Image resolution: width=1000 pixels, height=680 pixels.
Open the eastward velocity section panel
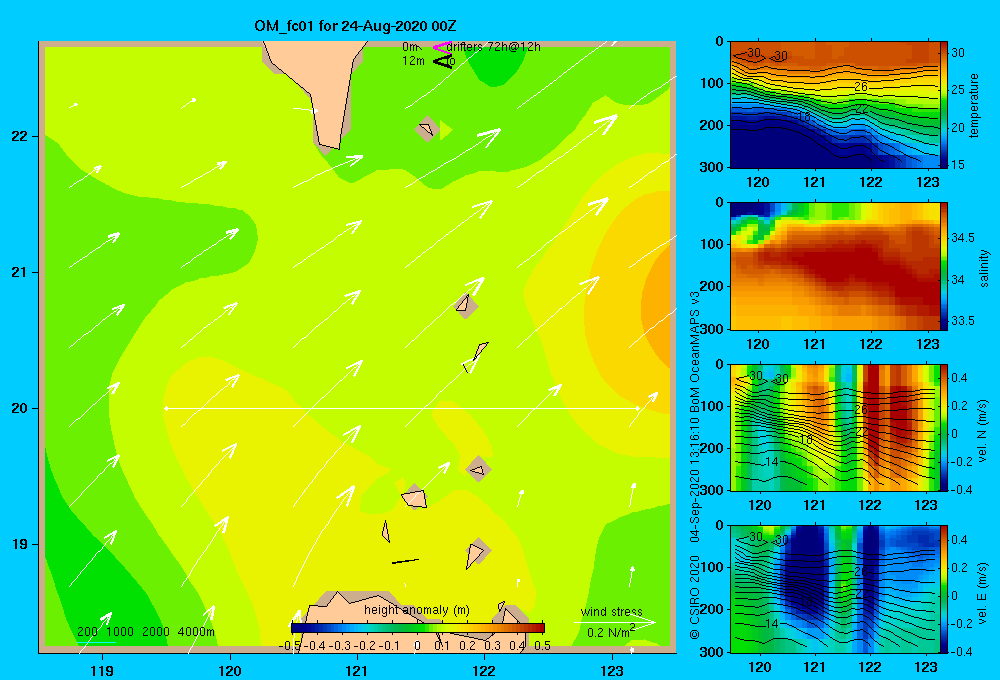[834, 589]
